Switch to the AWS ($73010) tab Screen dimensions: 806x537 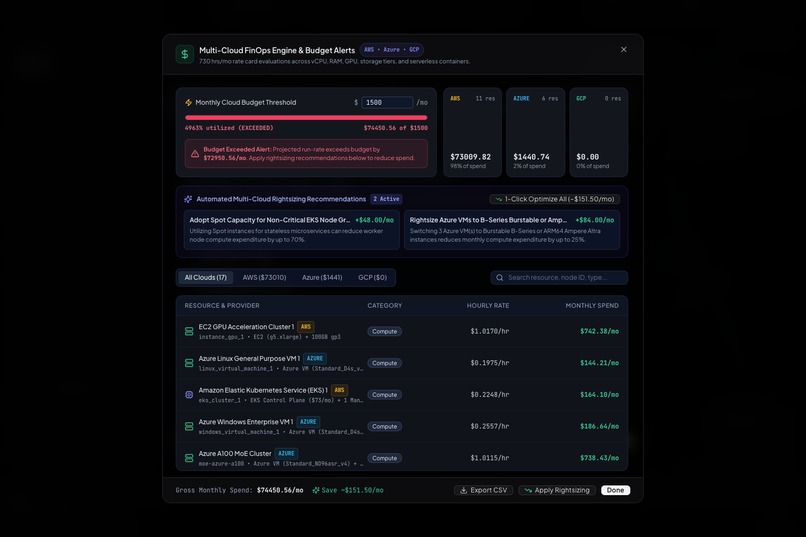pos(264,277)
